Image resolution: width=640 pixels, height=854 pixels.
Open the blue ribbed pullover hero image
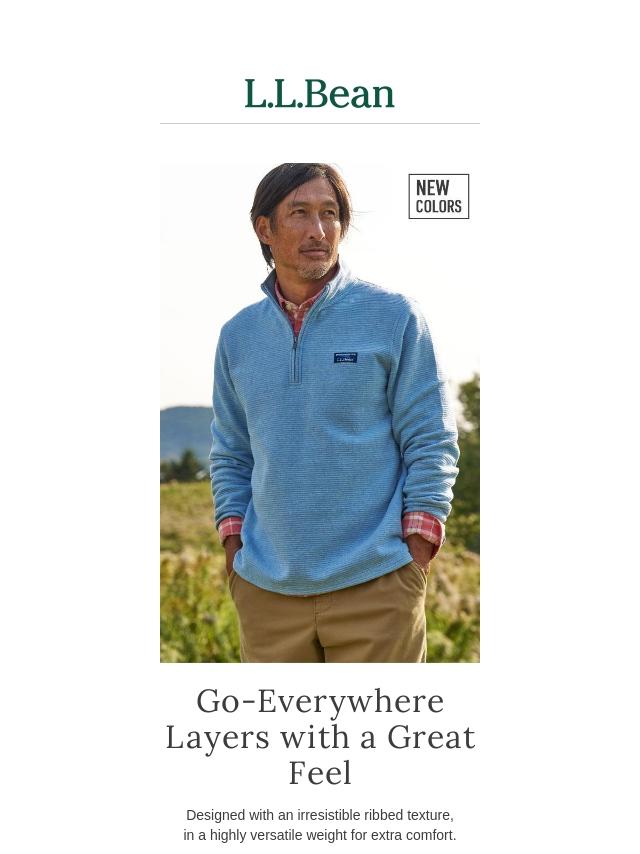[x=320, y=413]
